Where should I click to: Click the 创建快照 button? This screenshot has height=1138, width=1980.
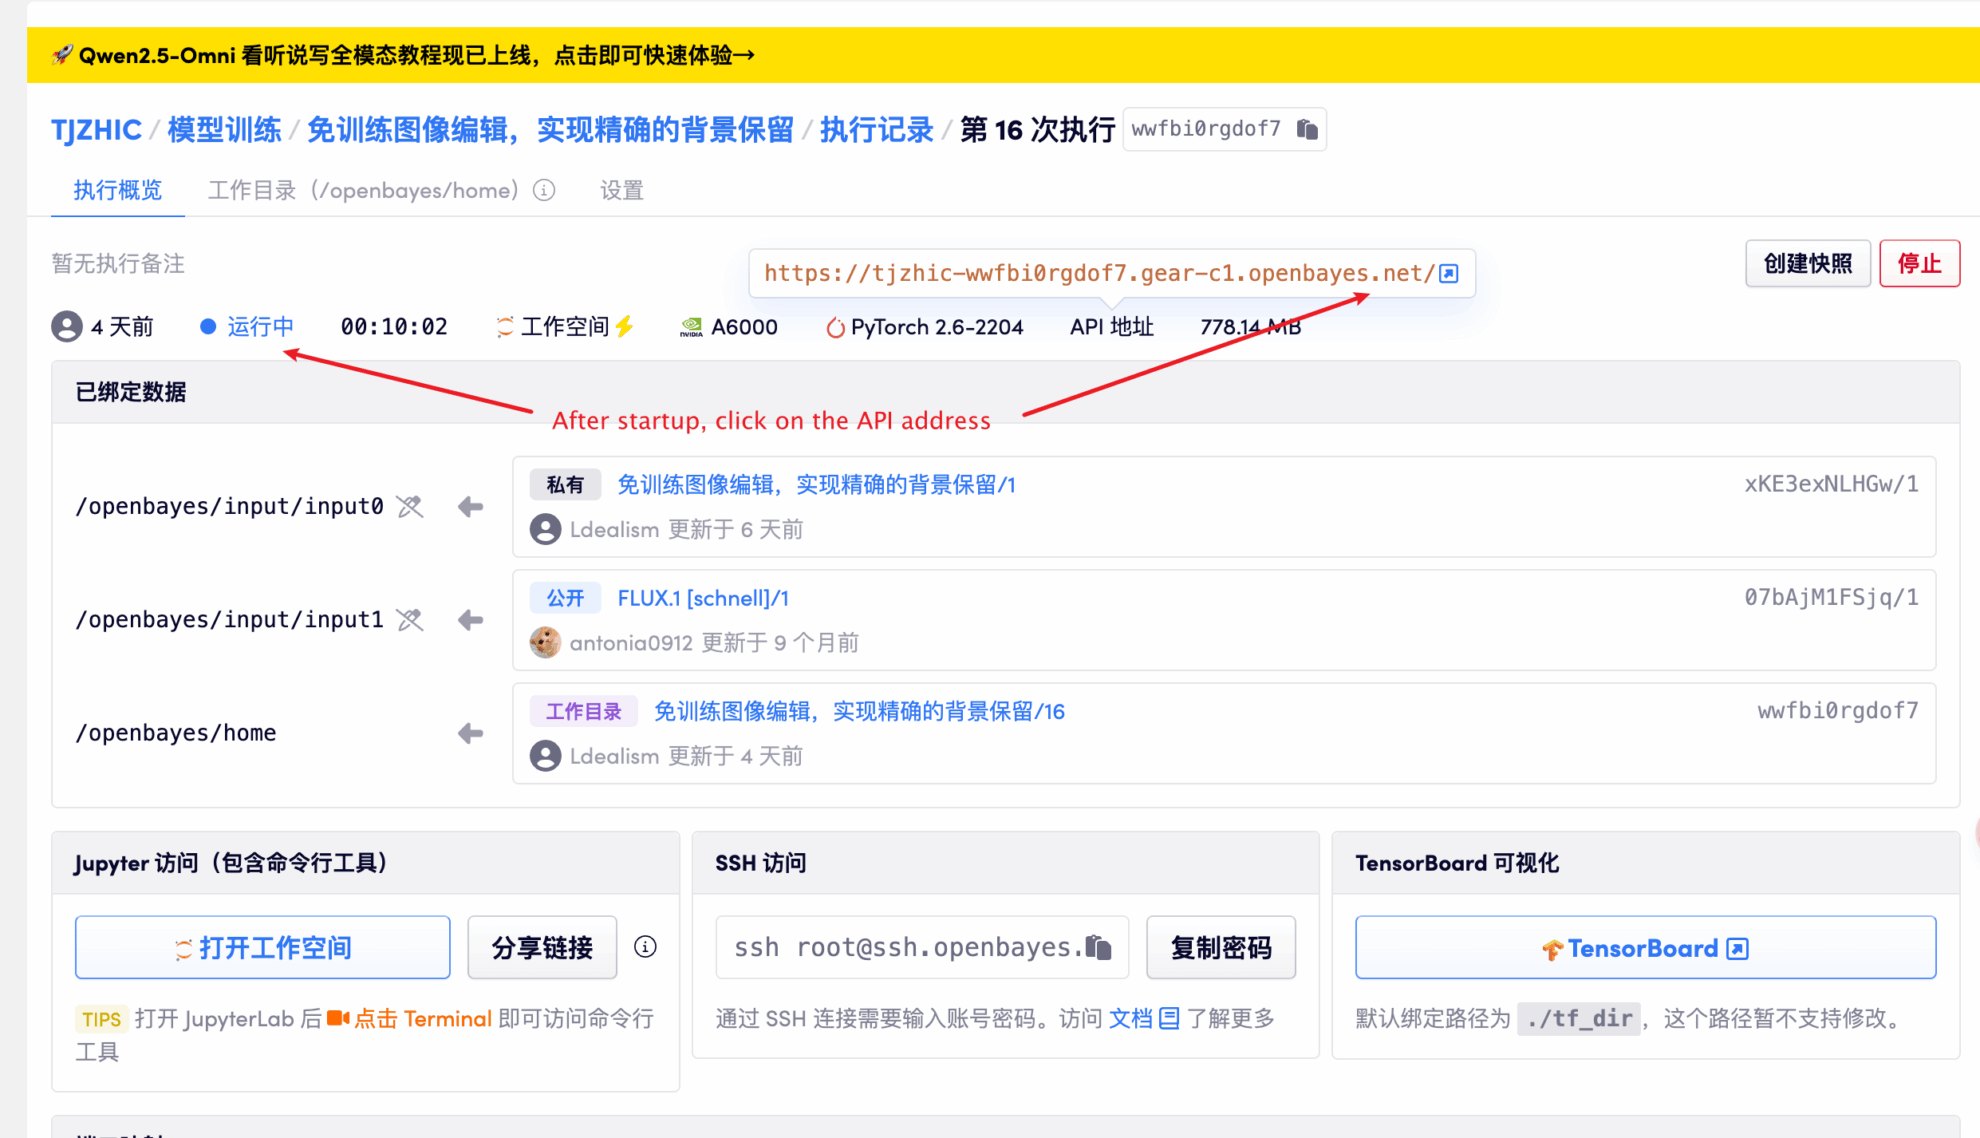click(x=1807, y=264)
